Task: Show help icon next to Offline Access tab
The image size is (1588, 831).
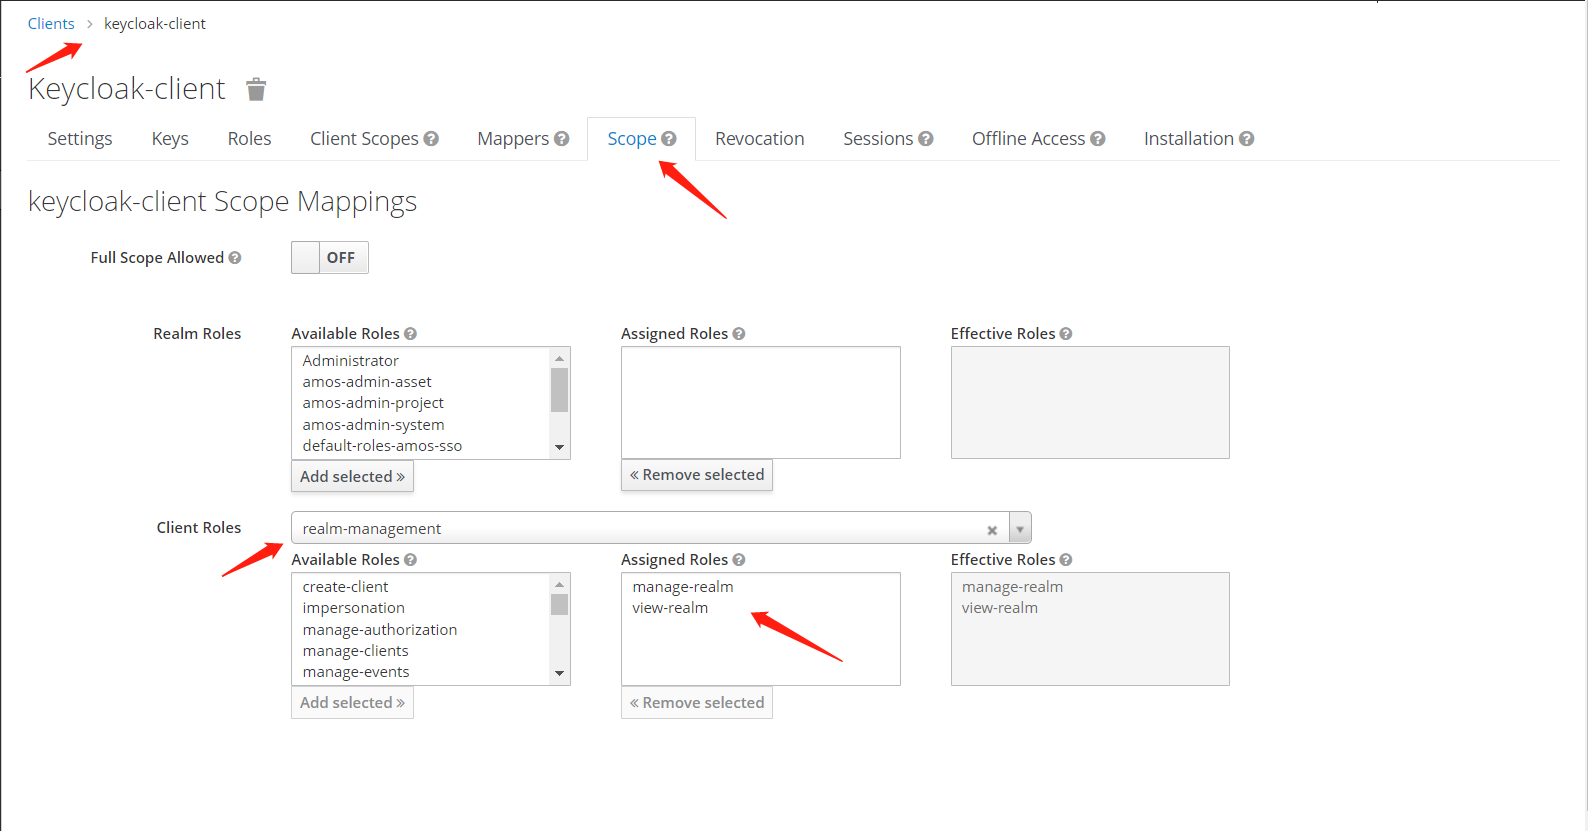Action: coord(1098,139)
